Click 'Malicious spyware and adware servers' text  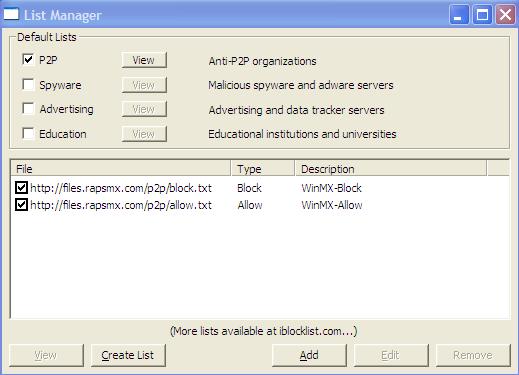301,85
